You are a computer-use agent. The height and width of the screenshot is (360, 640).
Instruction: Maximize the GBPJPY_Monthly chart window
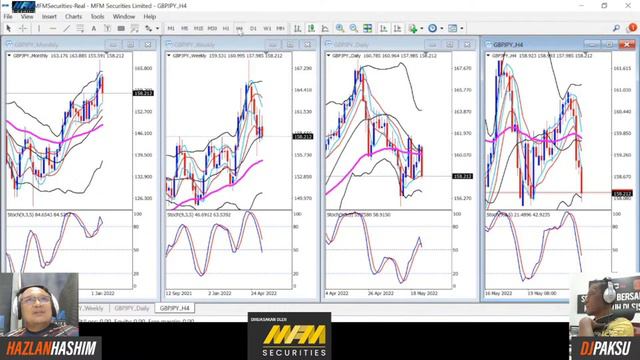(131, 44)
